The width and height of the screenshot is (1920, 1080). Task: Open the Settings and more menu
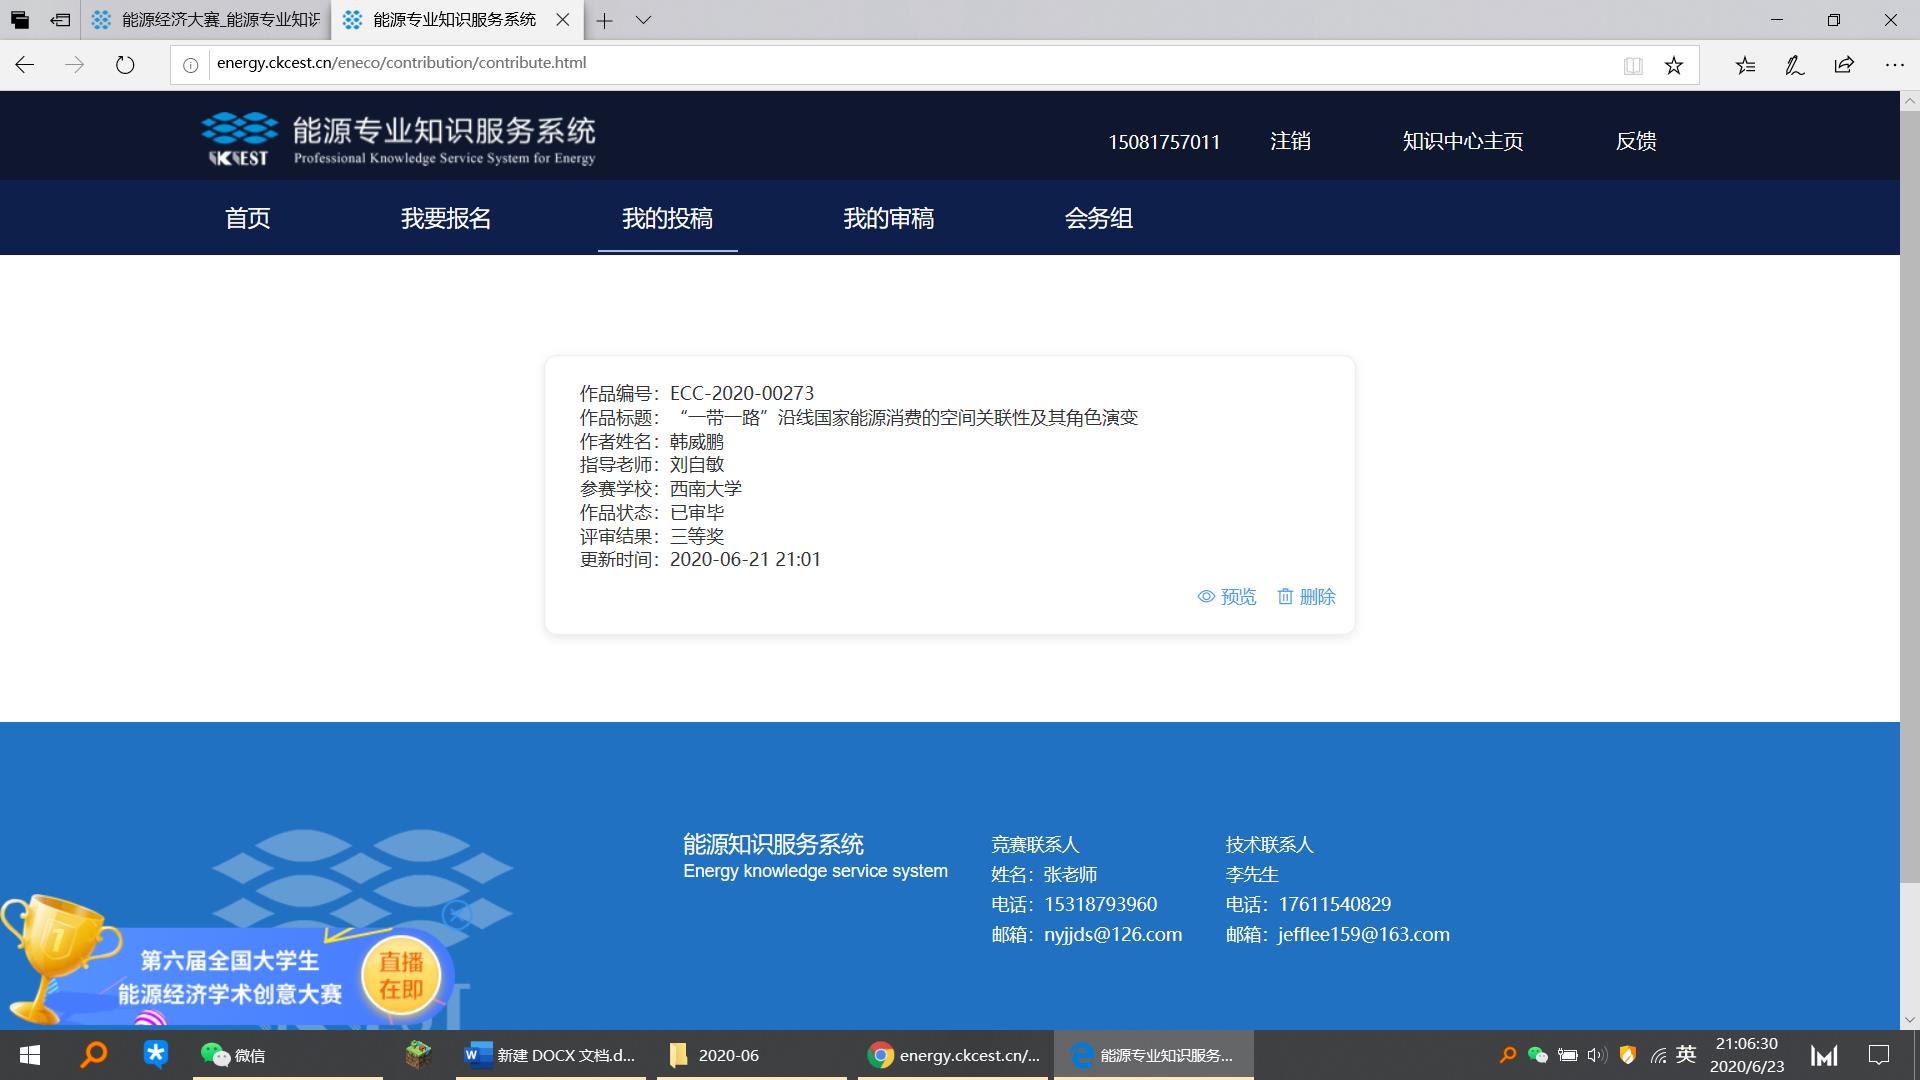coord(1894,64)
